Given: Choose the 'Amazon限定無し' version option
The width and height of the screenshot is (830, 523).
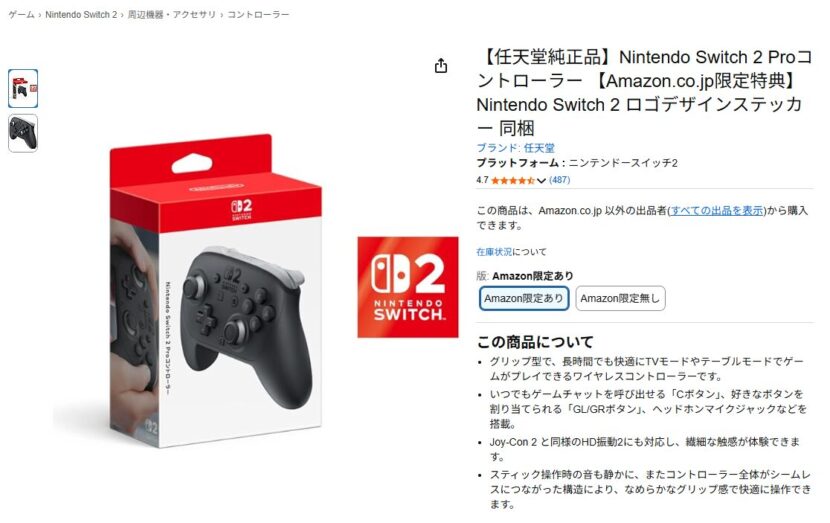Looking at the screenshot, I should [620, 299].
